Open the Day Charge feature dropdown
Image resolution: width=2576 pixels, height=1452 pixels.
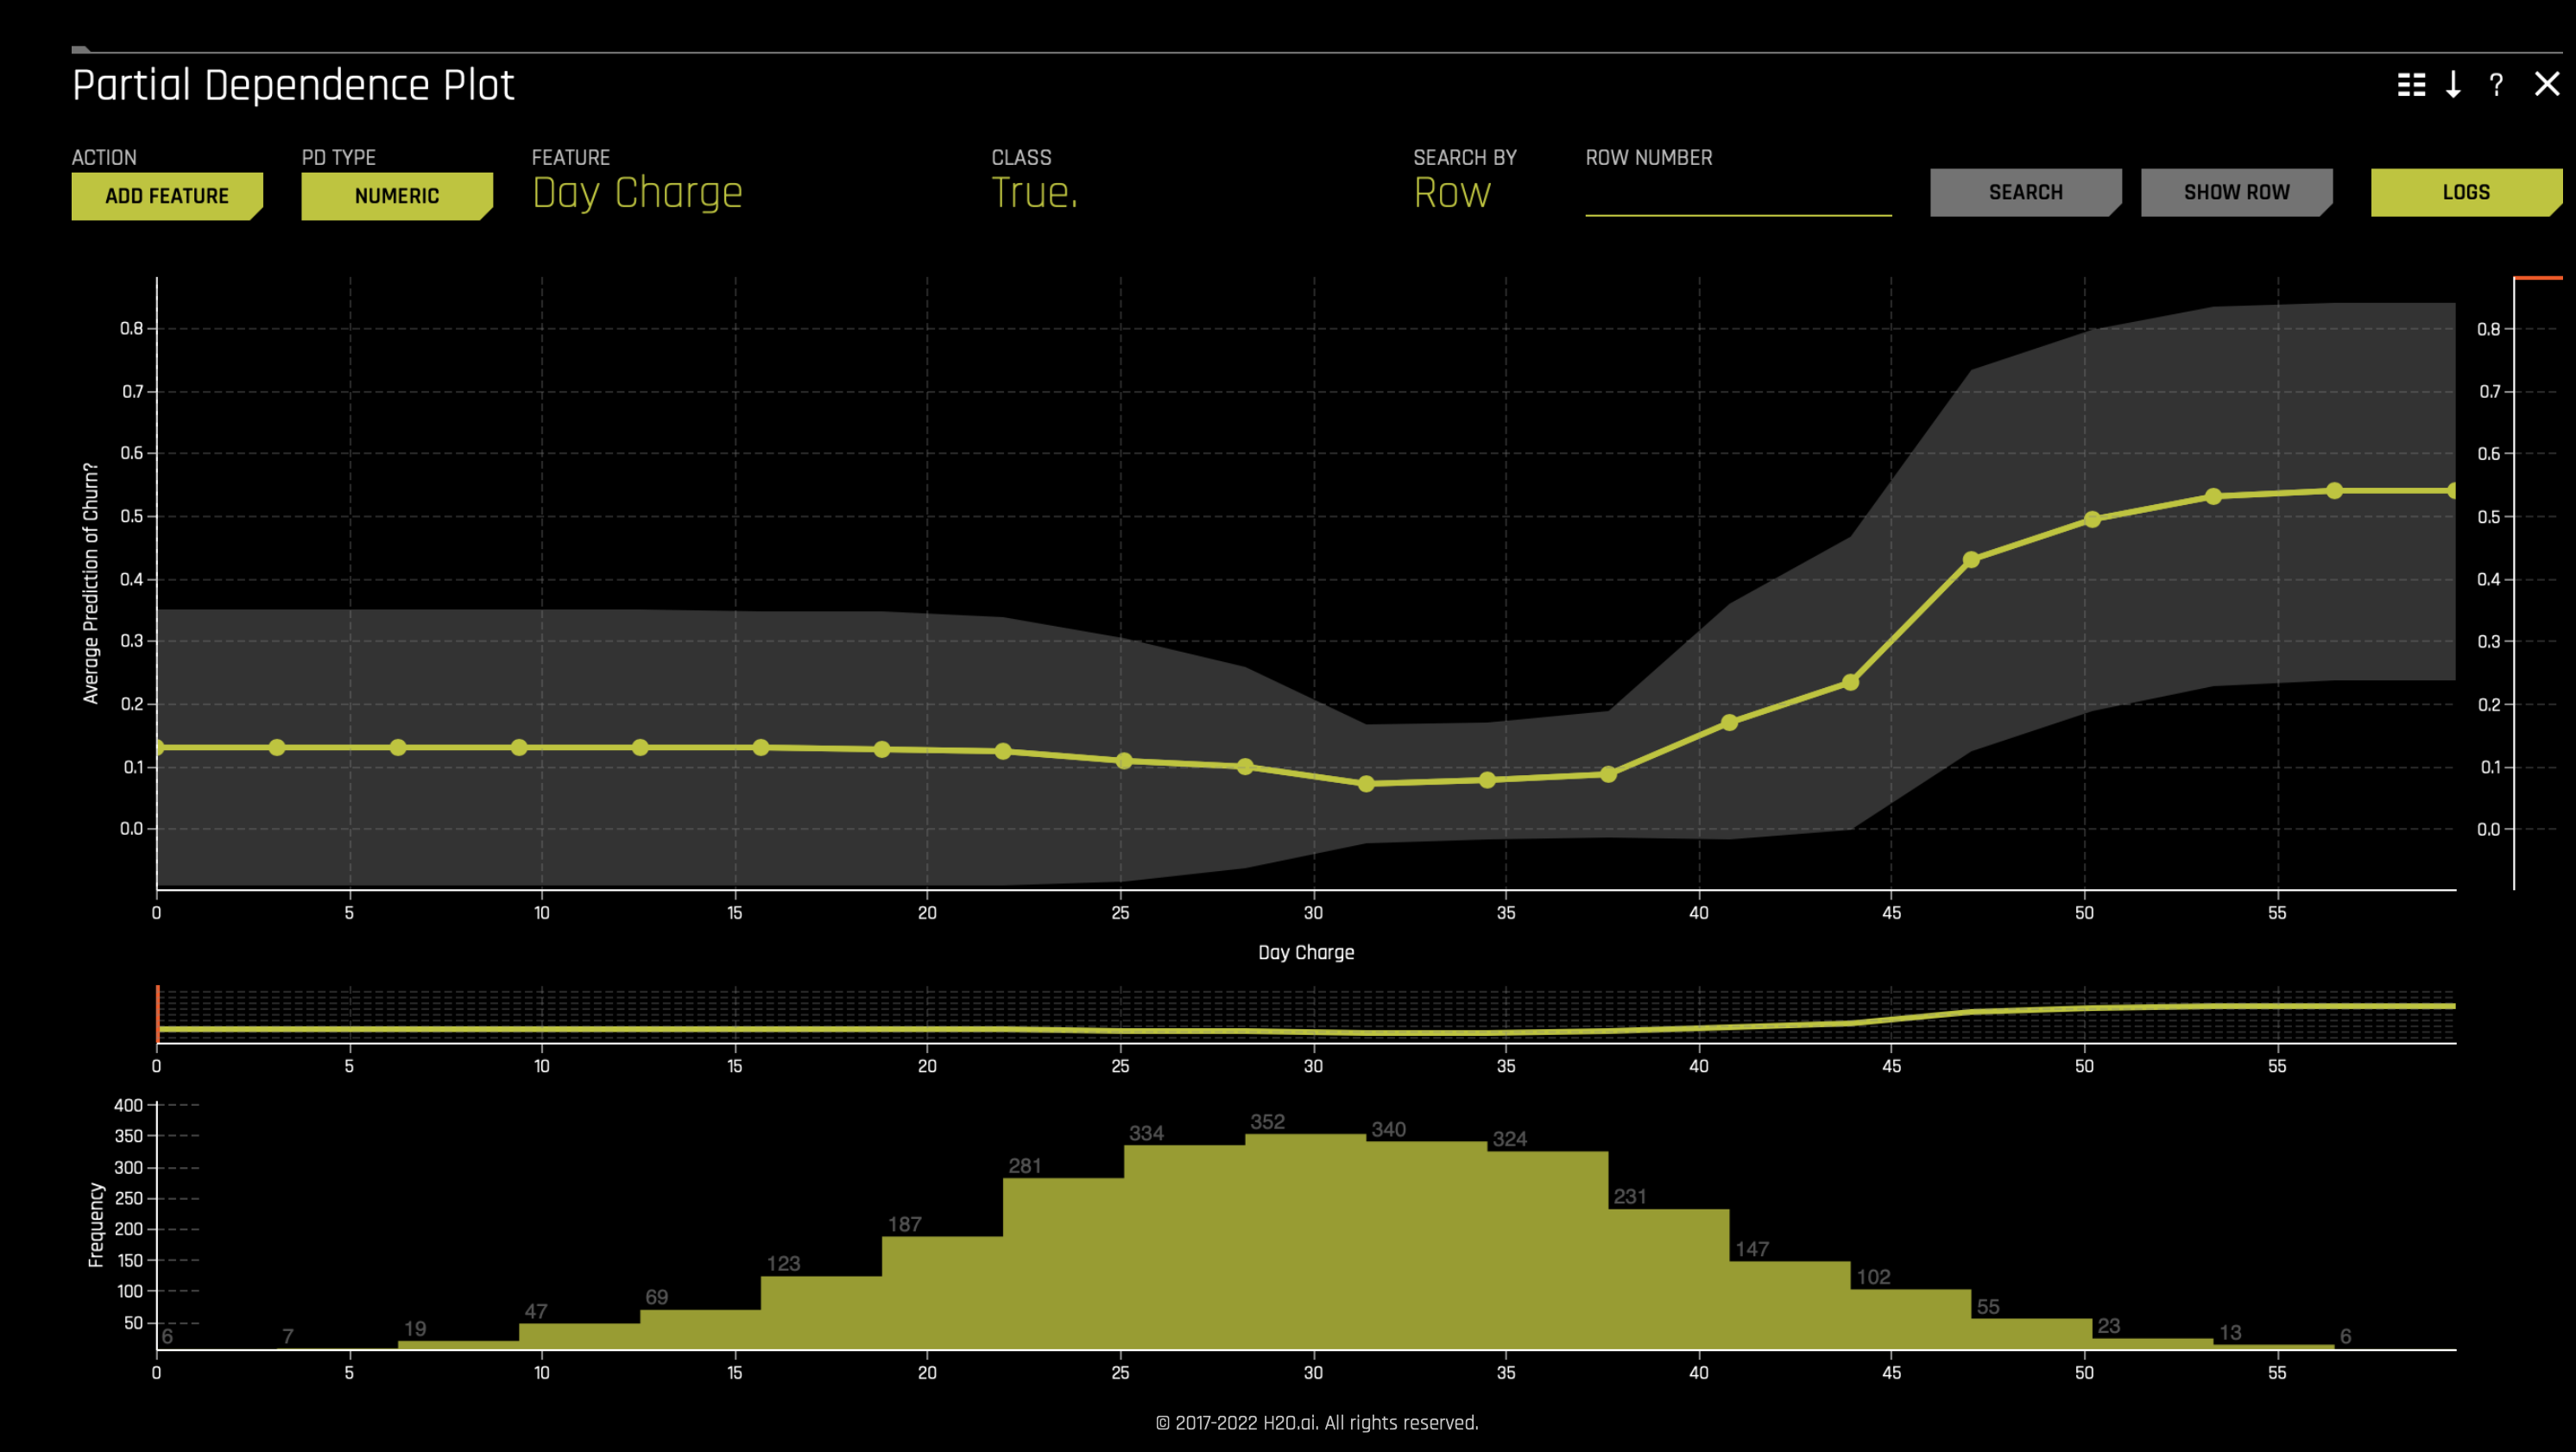[x=637, y=192]
